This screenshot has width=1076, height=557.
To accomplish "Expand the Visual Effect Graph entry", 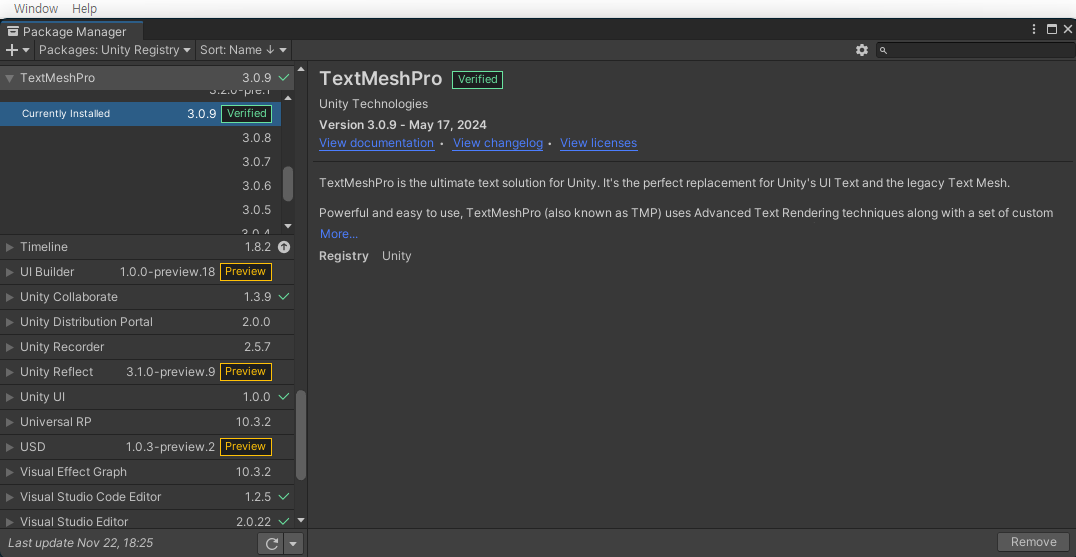I will click(10, 472).
